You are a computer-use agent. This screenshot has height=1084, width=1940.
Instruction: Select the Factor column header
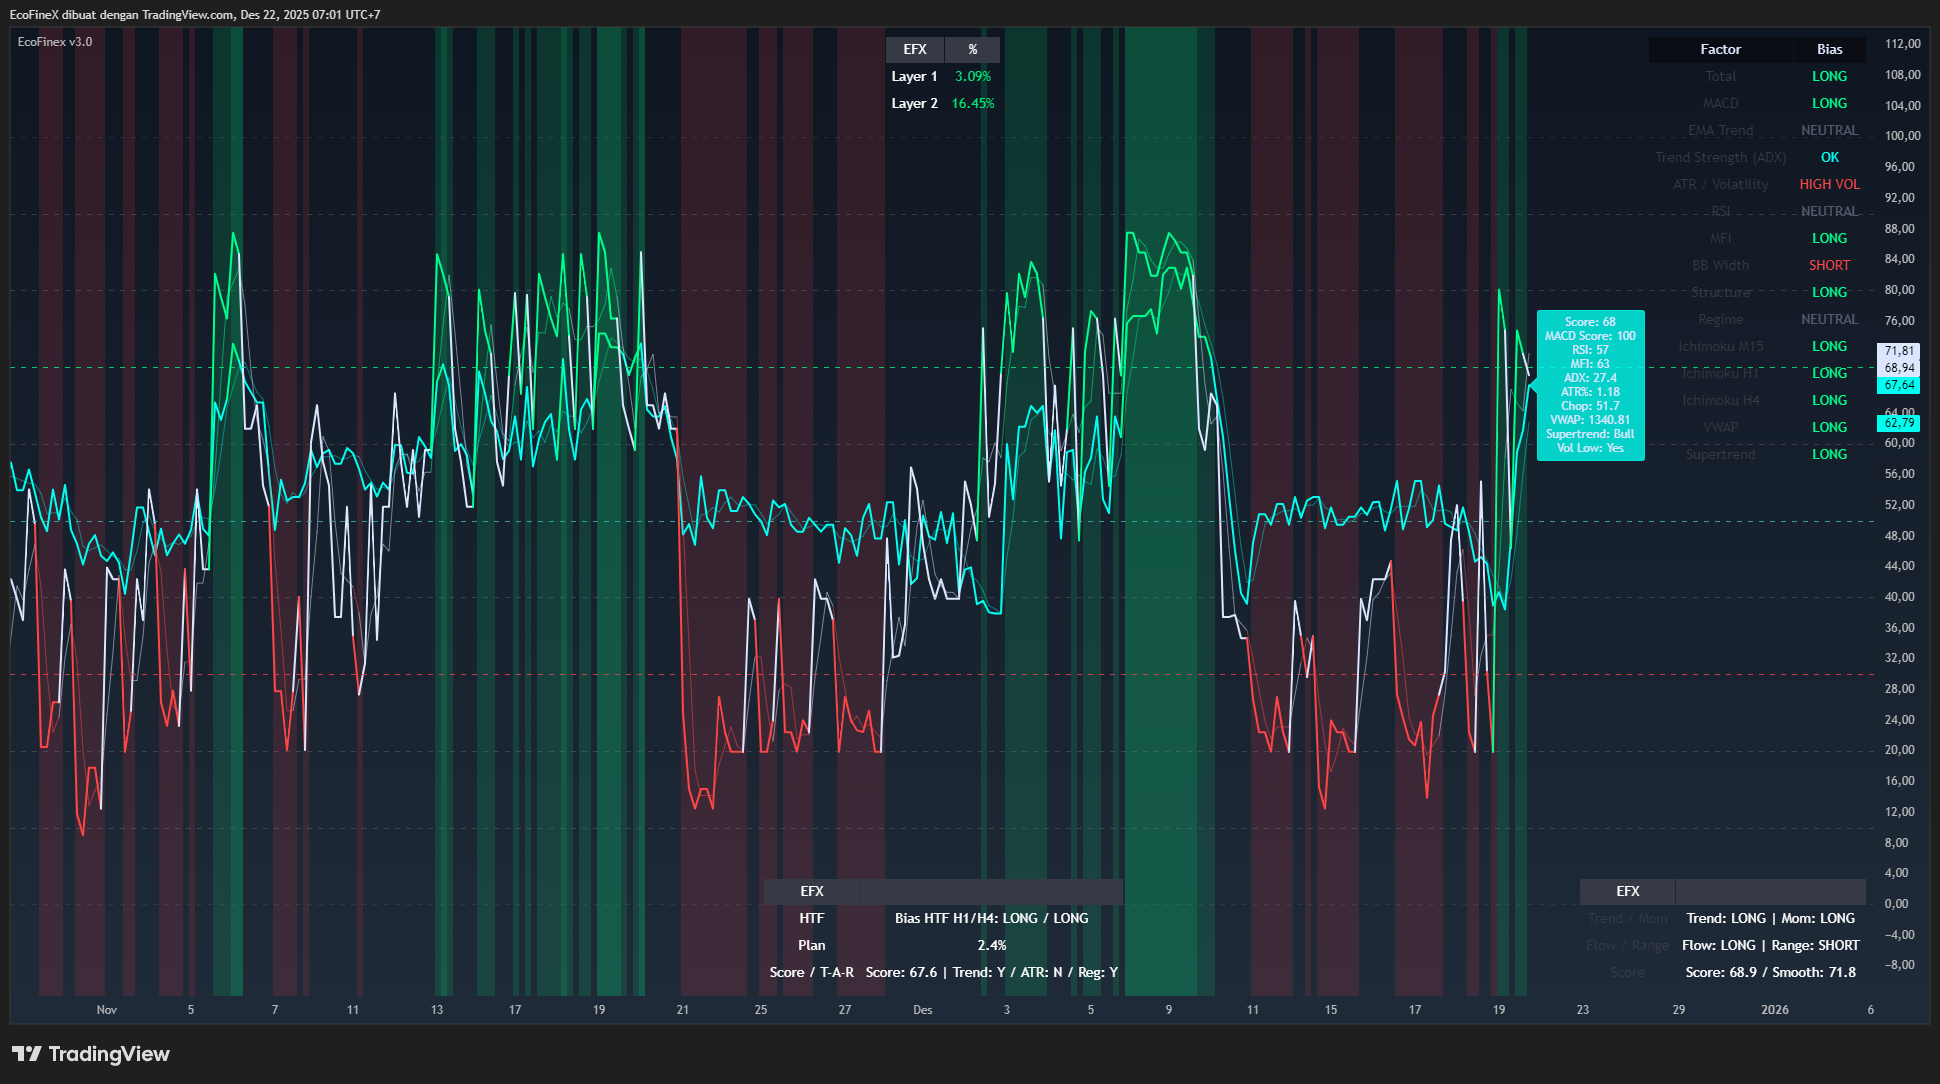coord(1720,49)
